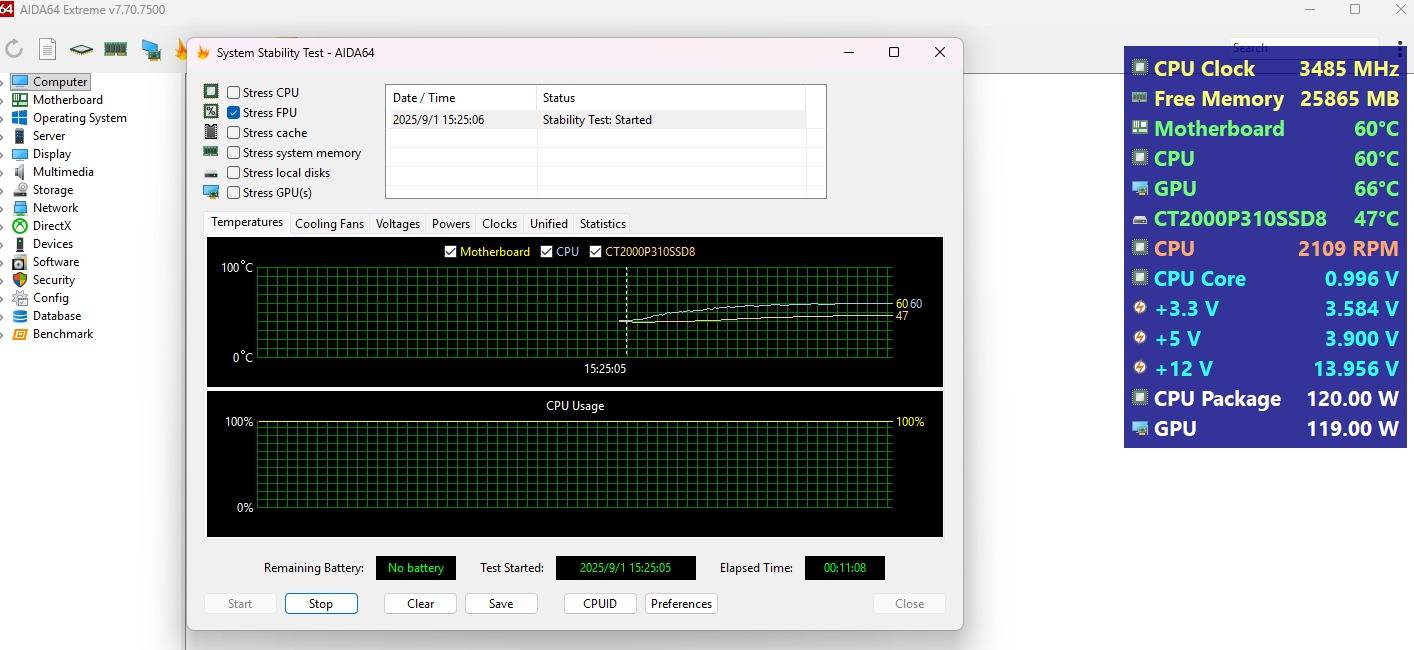Screen dimensions: 1414x650
Task: Click the monitor diagnostics toolbar icon
Action: coord(150,49)
